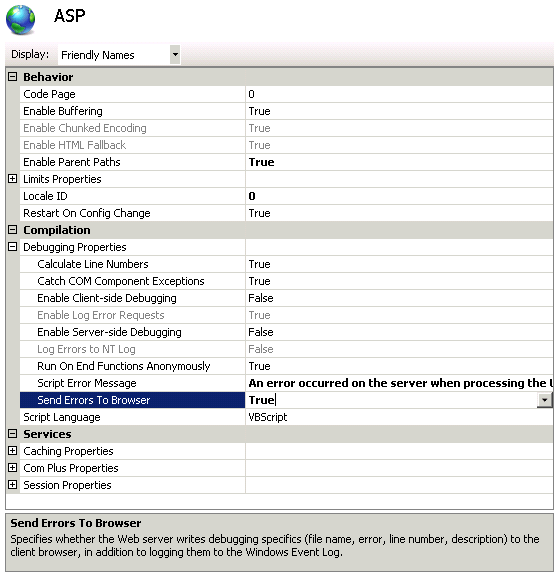
Task: Open the Display Friendly Names dropdown
Action: click(175, 55)
